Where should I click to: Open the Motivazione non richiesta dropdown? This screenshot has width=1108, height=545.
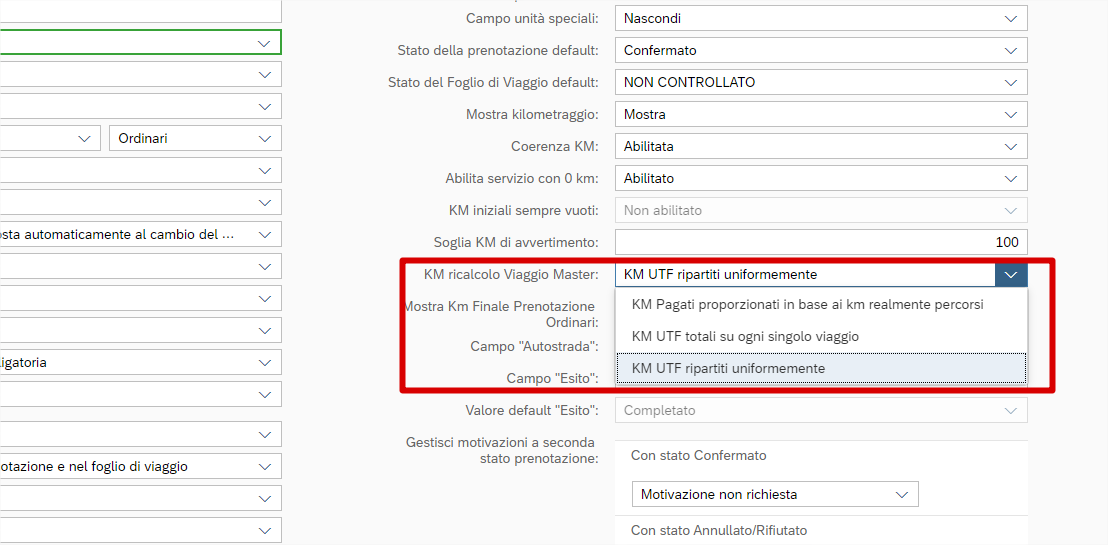pos(902,494)
